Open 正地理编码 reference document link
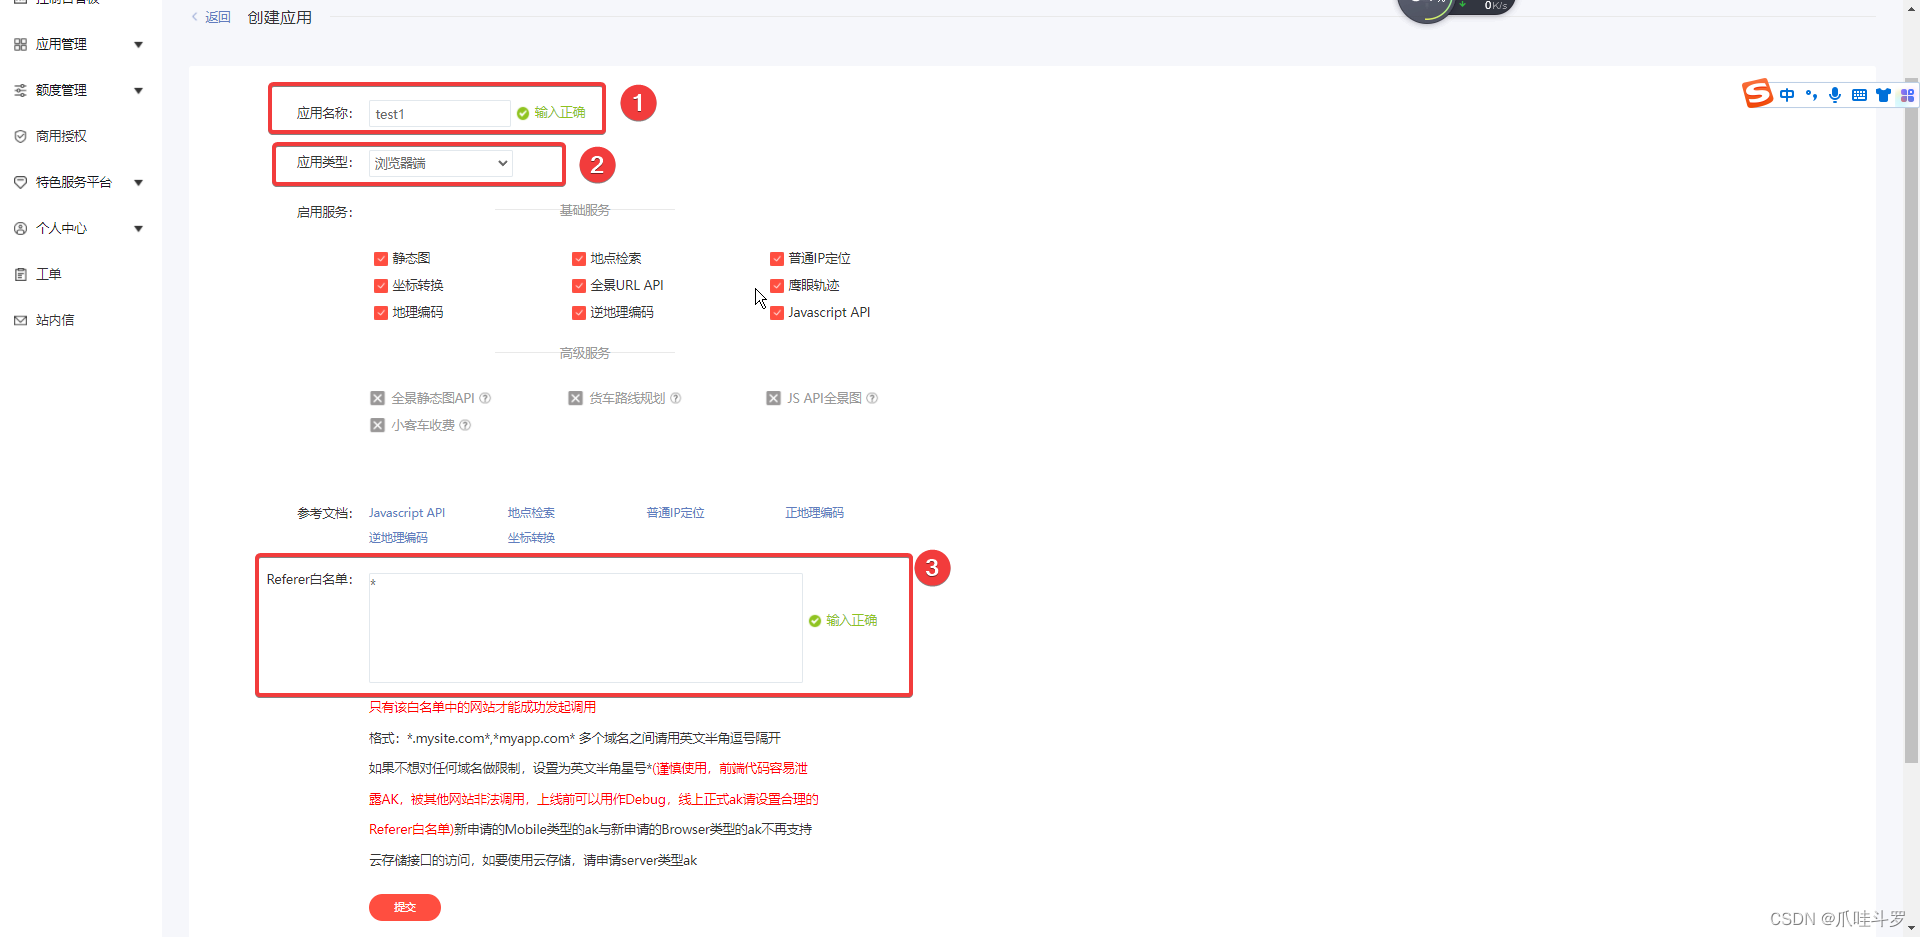This screenshot has width=1920, height=937. pos(814,513)
